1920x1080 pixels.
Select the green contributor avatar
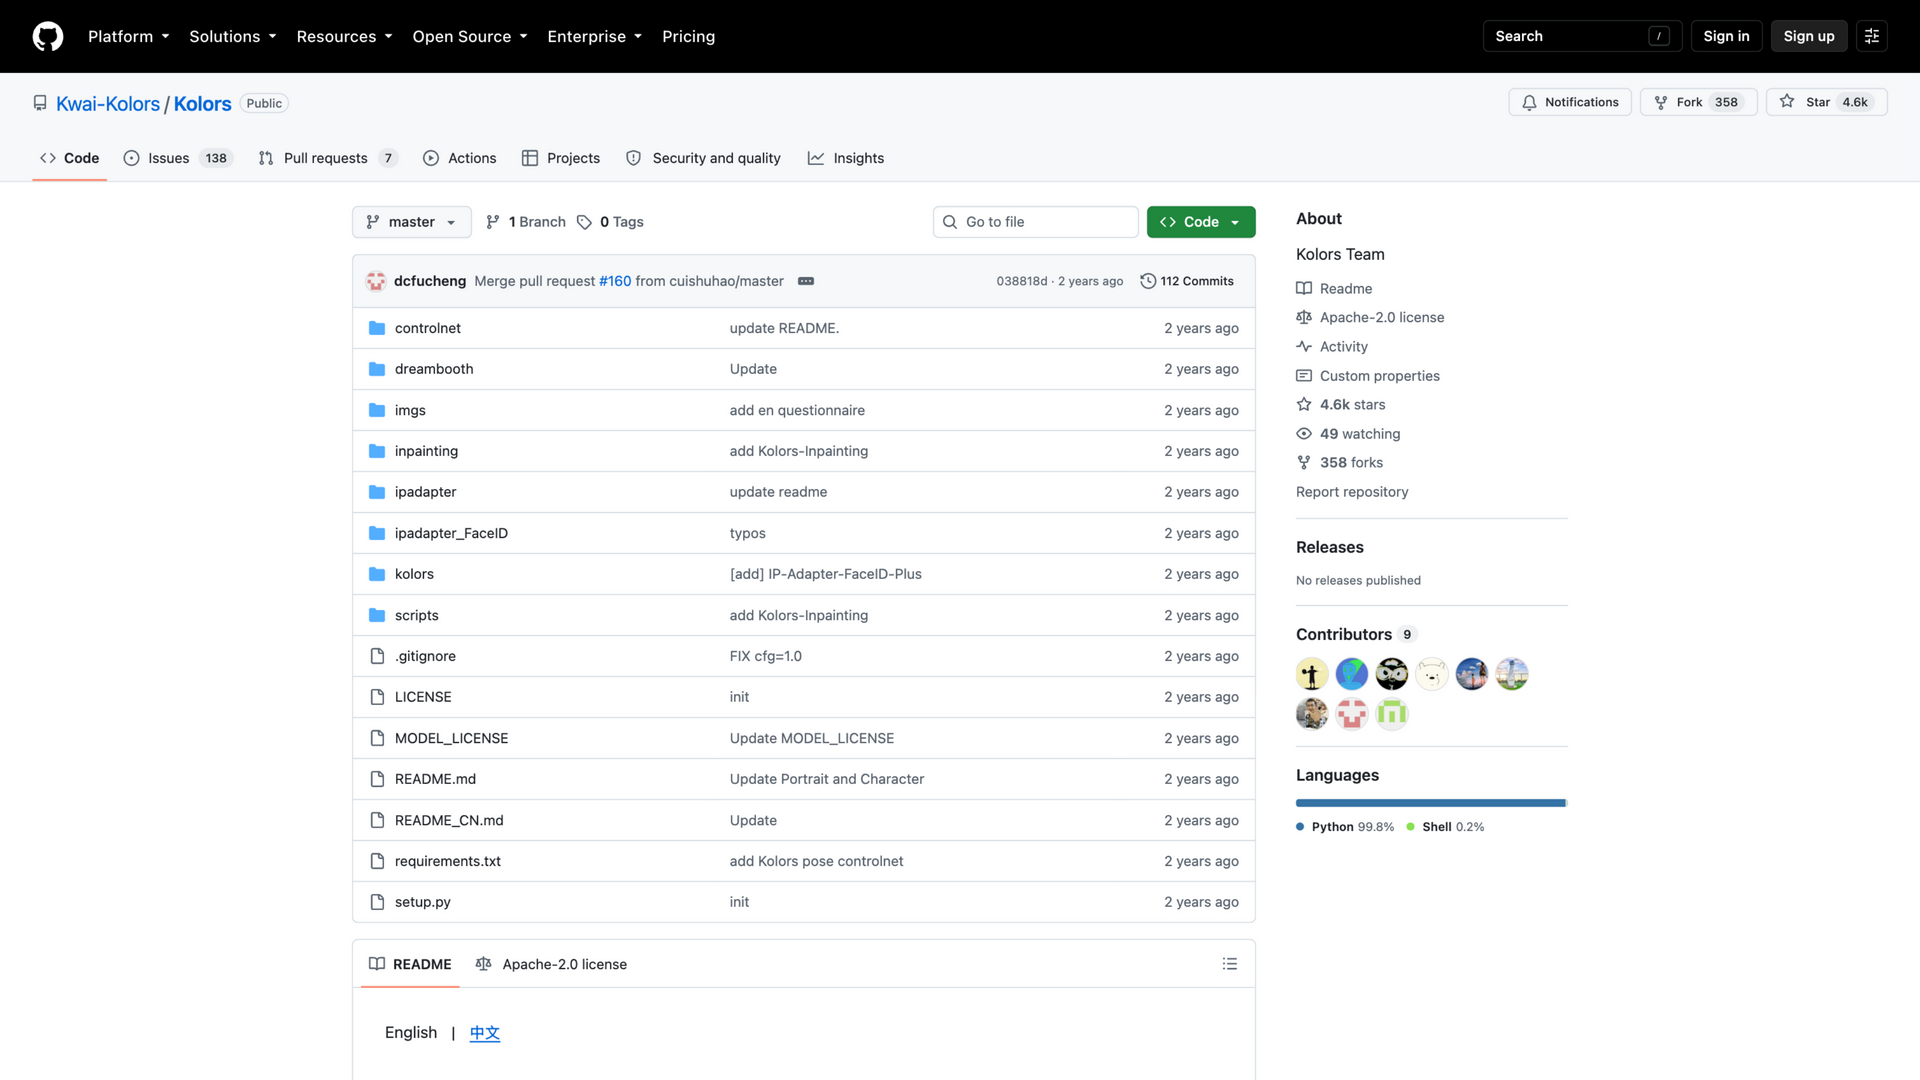[x=1392, y=714]
